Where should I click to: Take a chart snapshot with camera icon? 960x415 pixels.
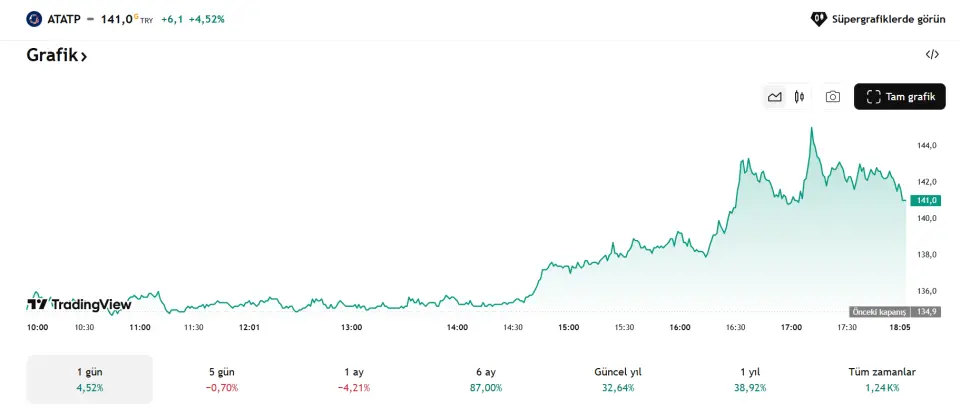832,97
